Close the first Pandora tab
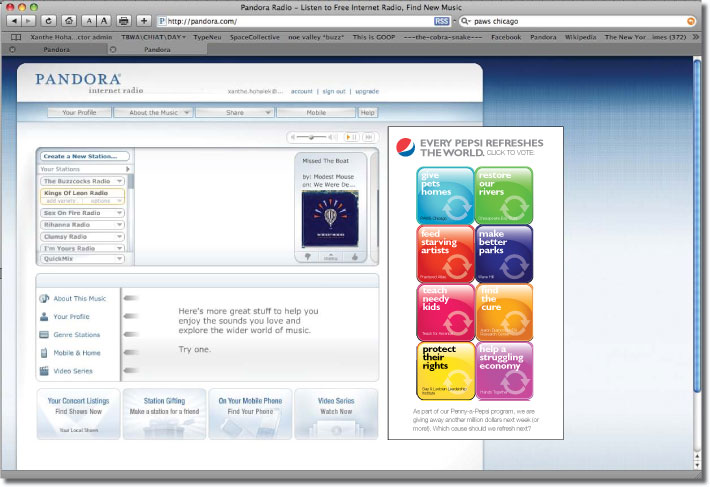This screenshot has width=710, height=487. pyautogui.click(x=12, y=50)
